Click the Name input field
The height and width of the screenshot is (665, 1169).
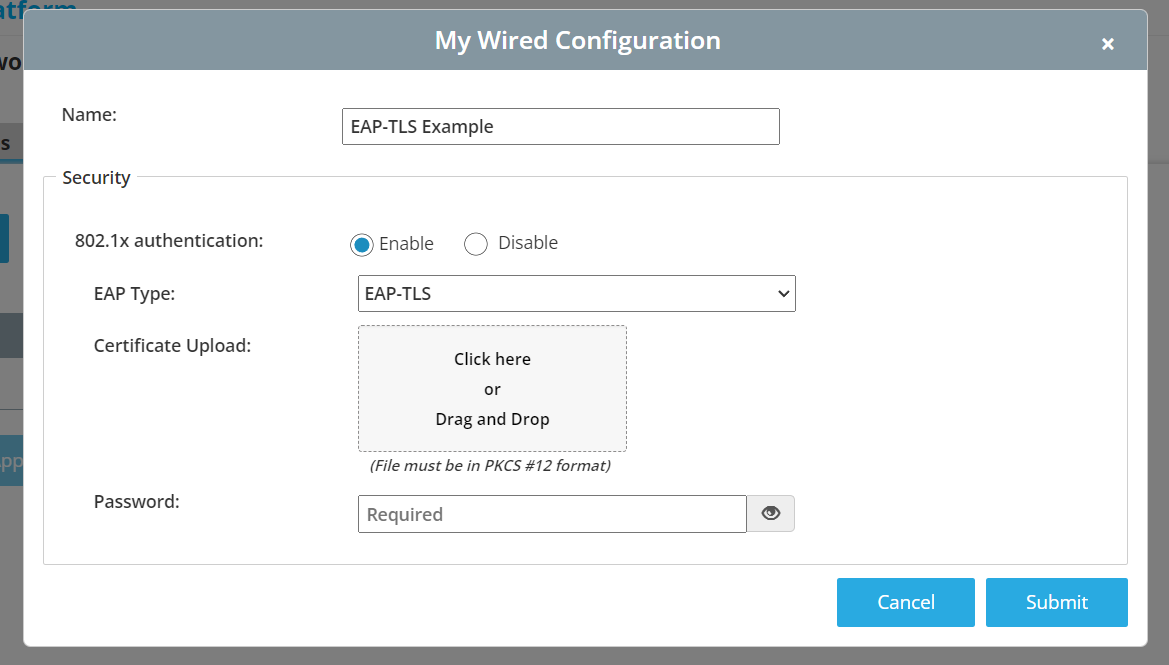561,127
